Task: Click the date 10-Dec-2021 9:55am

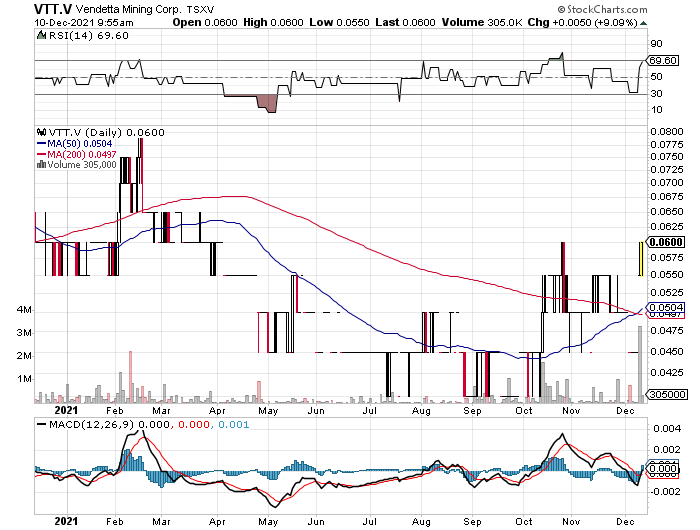Action: (84, 22)
